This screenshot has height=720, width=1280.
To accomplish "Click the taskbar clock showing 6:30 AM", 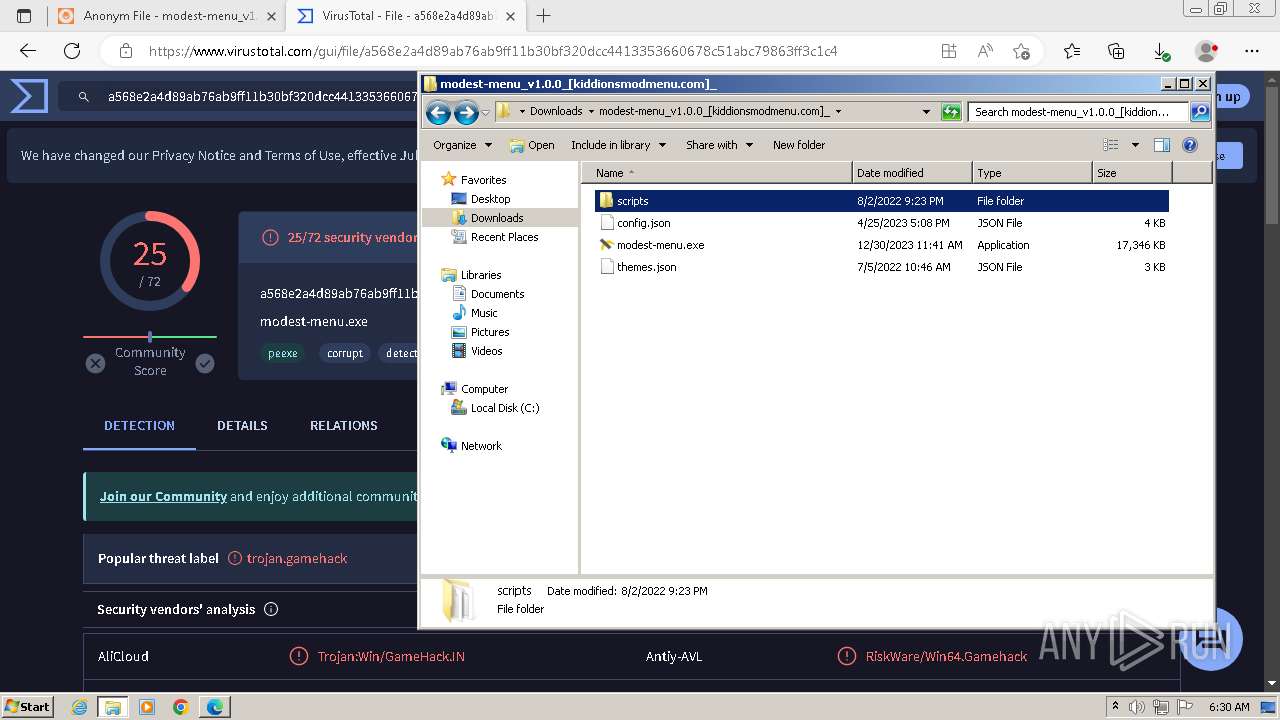I will (1229, 707).
